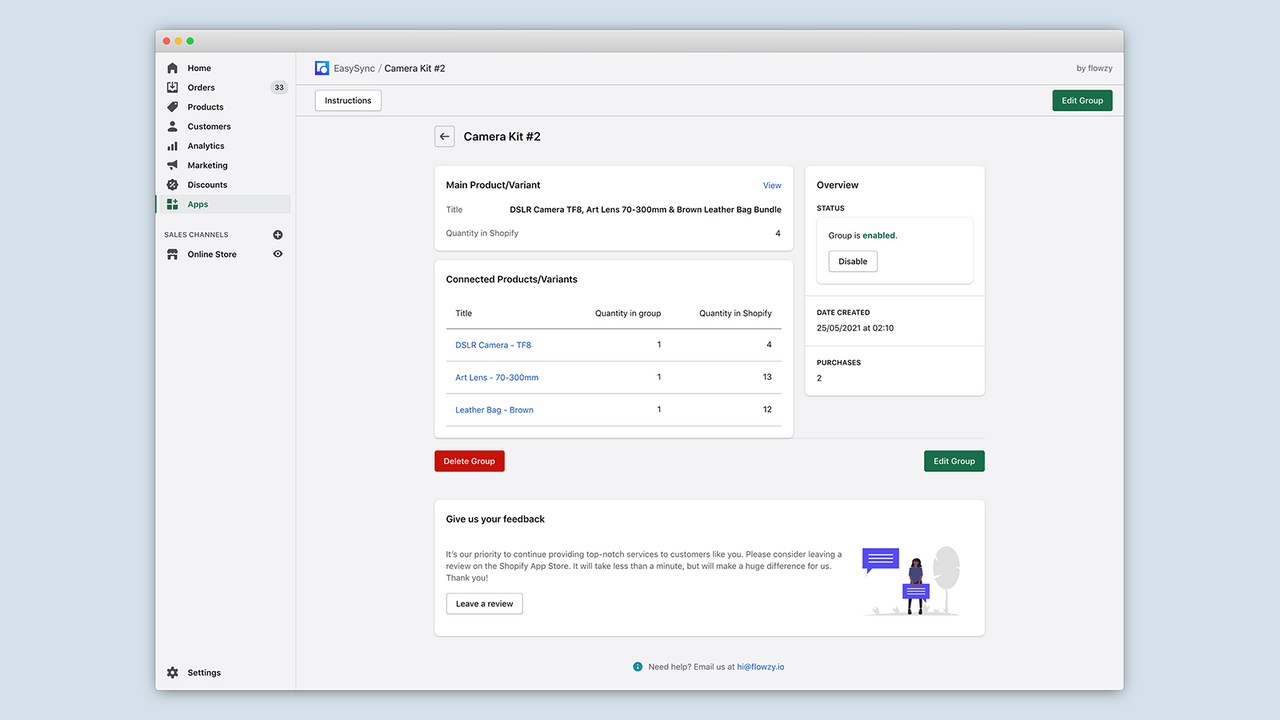
Task: Click Leave a review
Action: point(484,603)
